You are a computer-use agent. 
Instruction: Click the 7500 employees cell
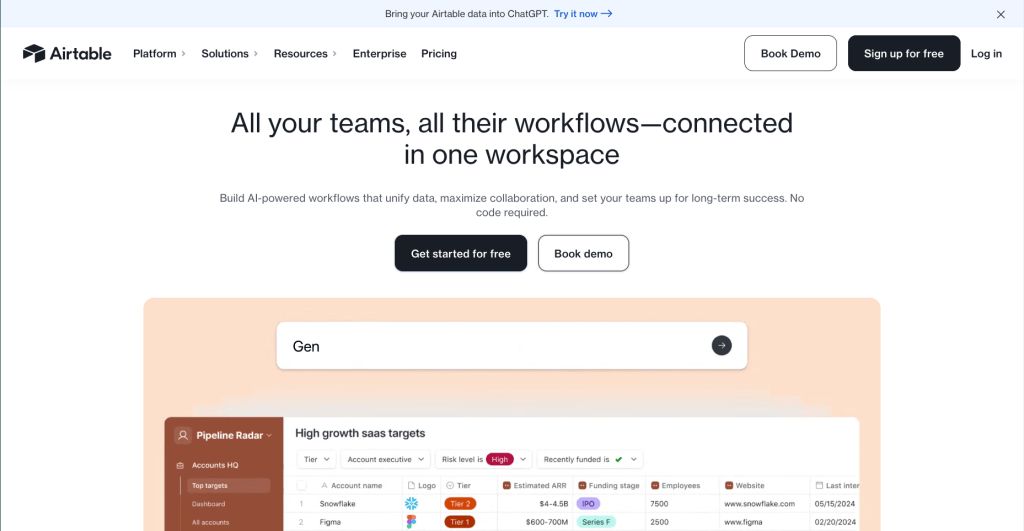(x=659, y=504)
